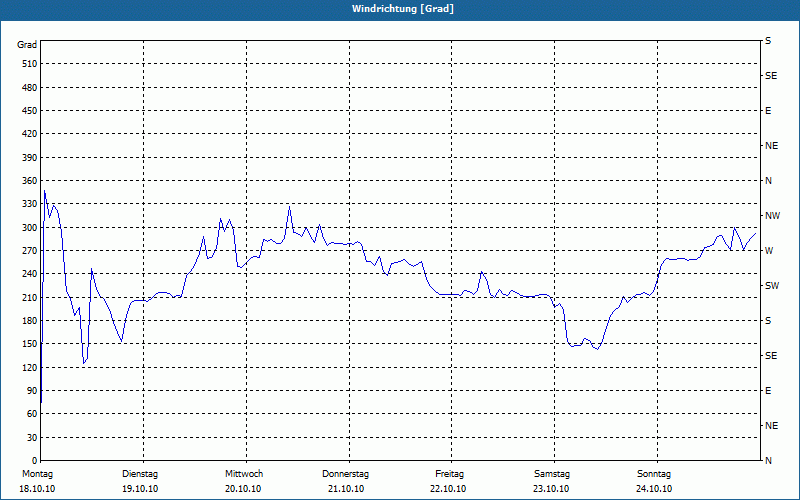Viewport: 800px width, 500px height.
Task: Click the '360' y-axis value
Action: point(30,181)
